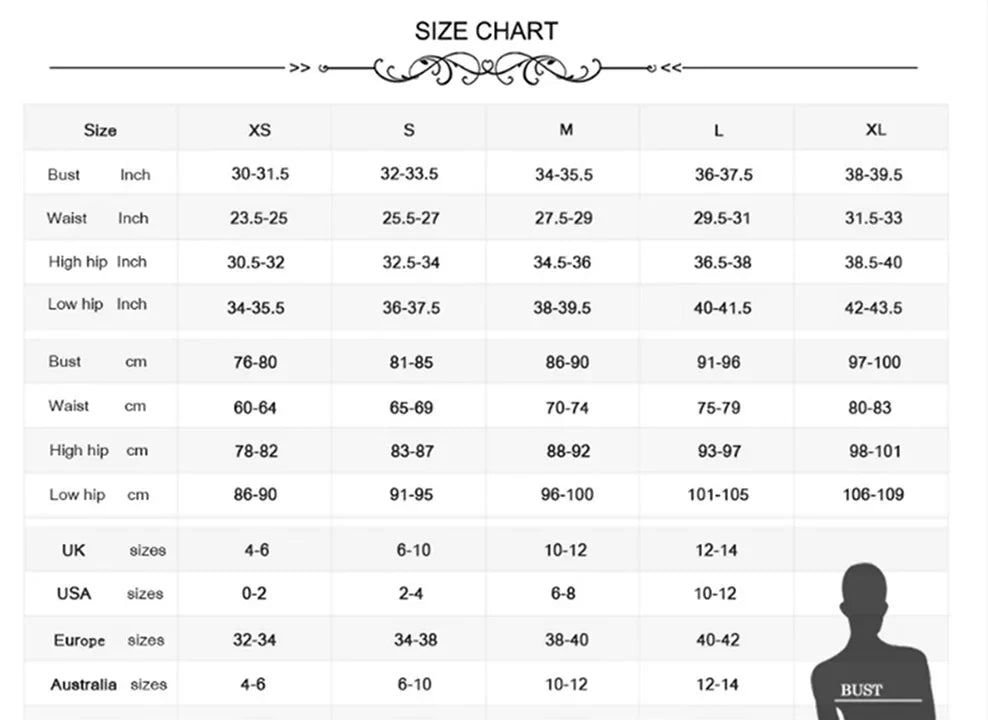Image resolution: width=988 pixels, height=720 pixels.
Task: Select the XL column header
Action: (x=875, y=130)
